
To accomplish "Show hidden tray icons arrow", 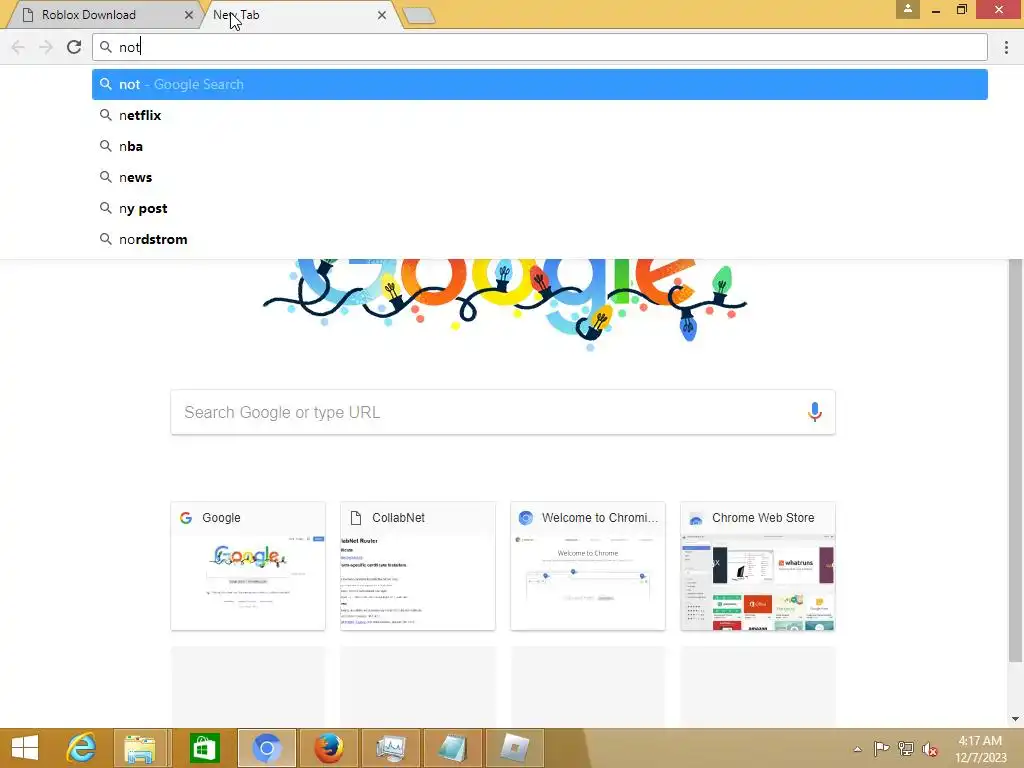I will [857, 749].
